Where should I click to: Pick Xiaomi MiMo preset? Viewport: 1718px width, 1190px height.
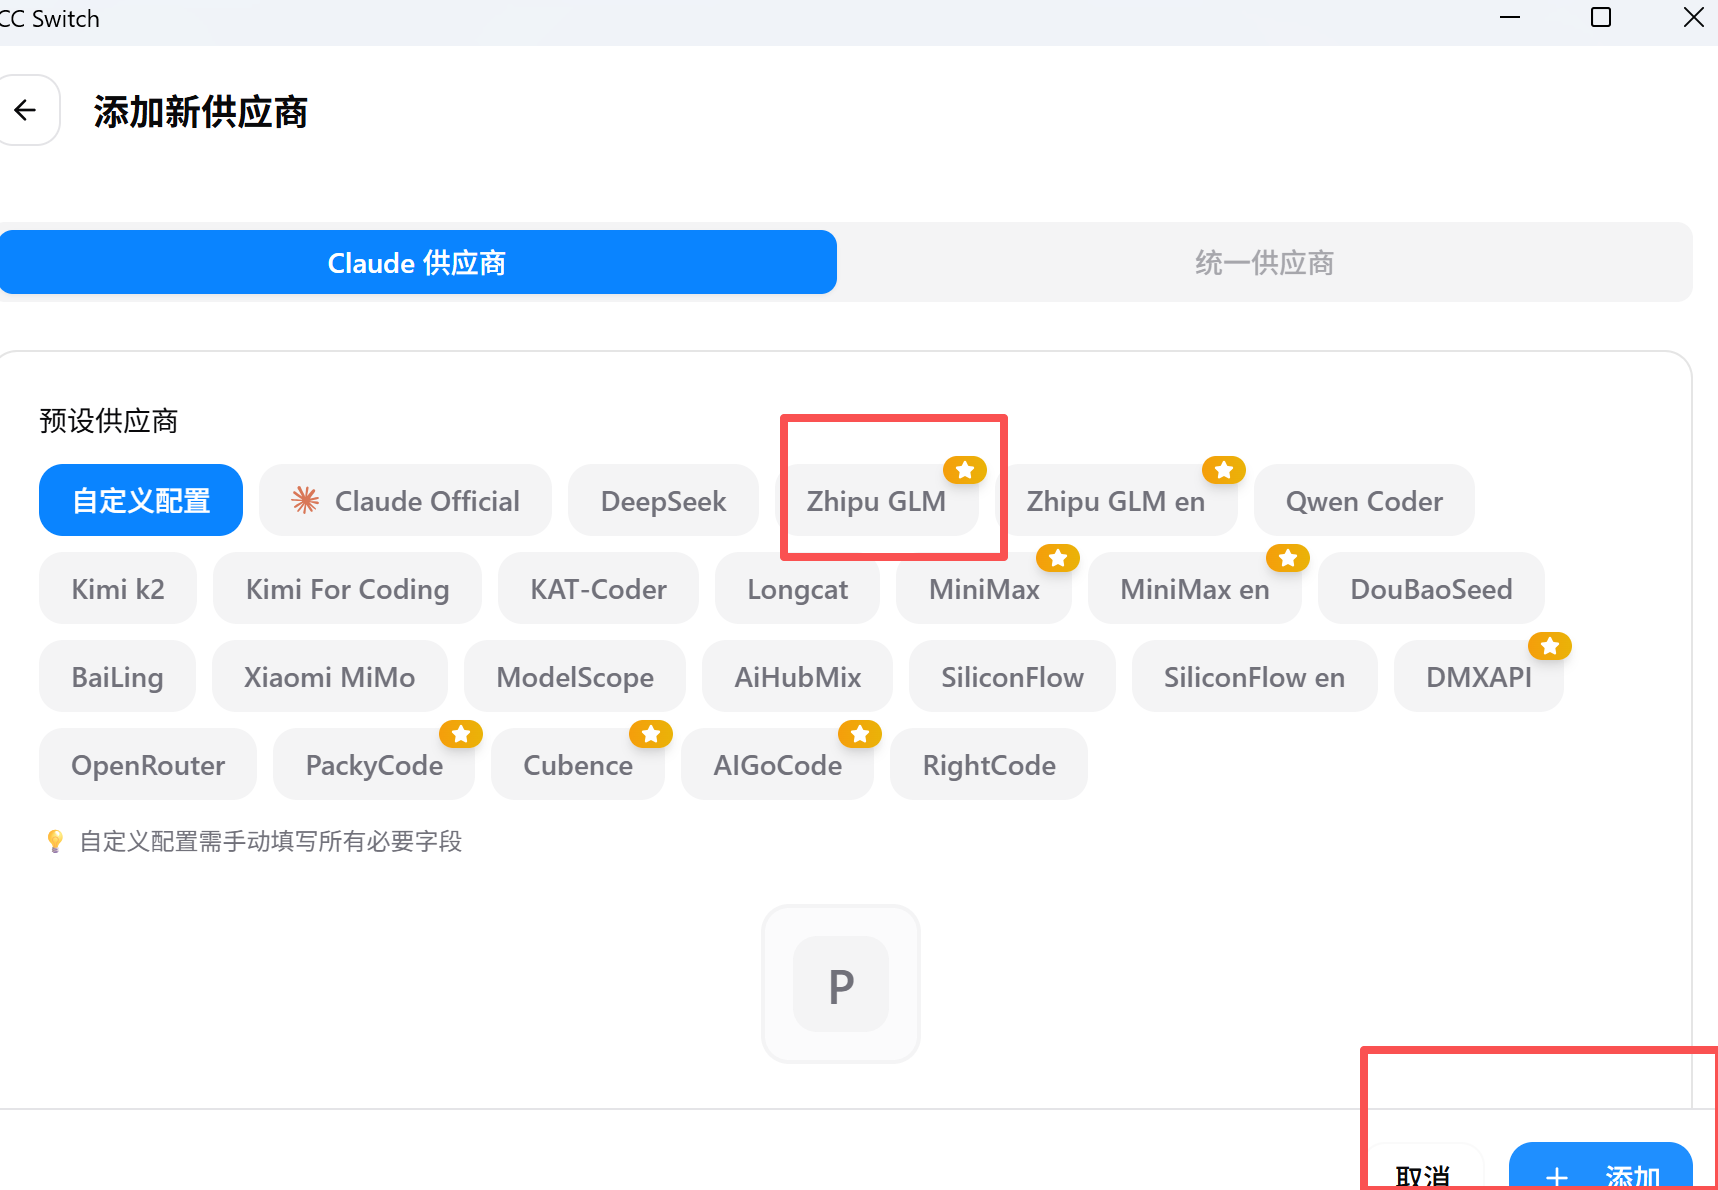click(330, 676)
